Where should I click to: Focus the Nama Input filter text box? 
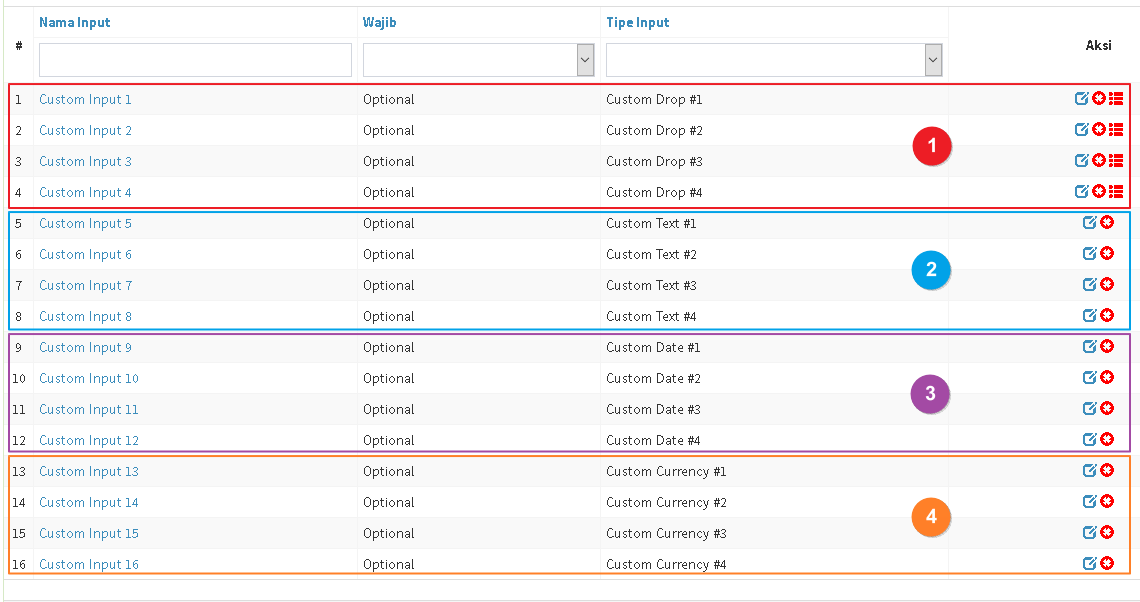tap(195, 60)
